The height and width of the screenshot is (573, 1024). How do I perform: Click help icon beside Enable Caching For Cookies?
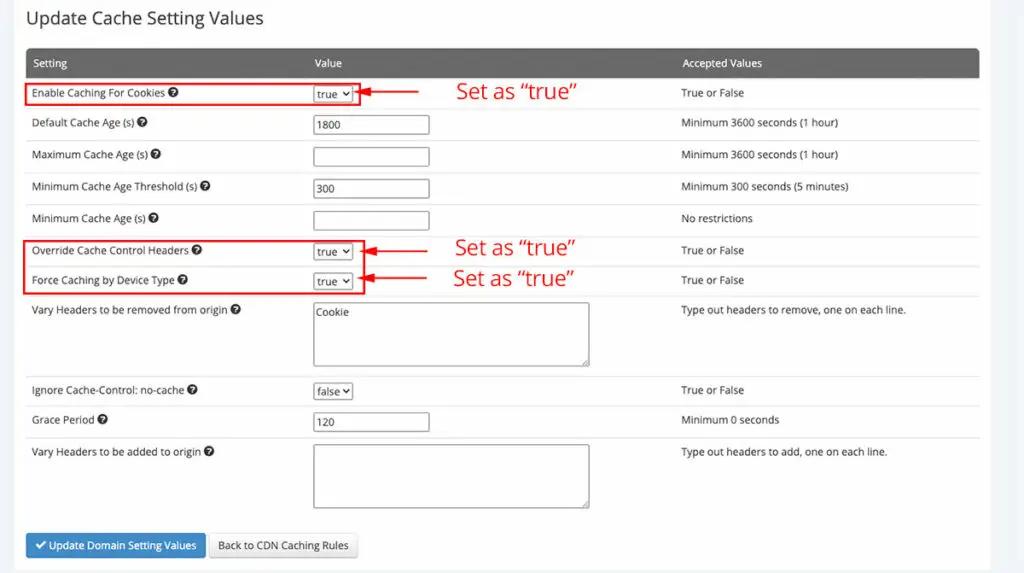[x=173, y=92]
